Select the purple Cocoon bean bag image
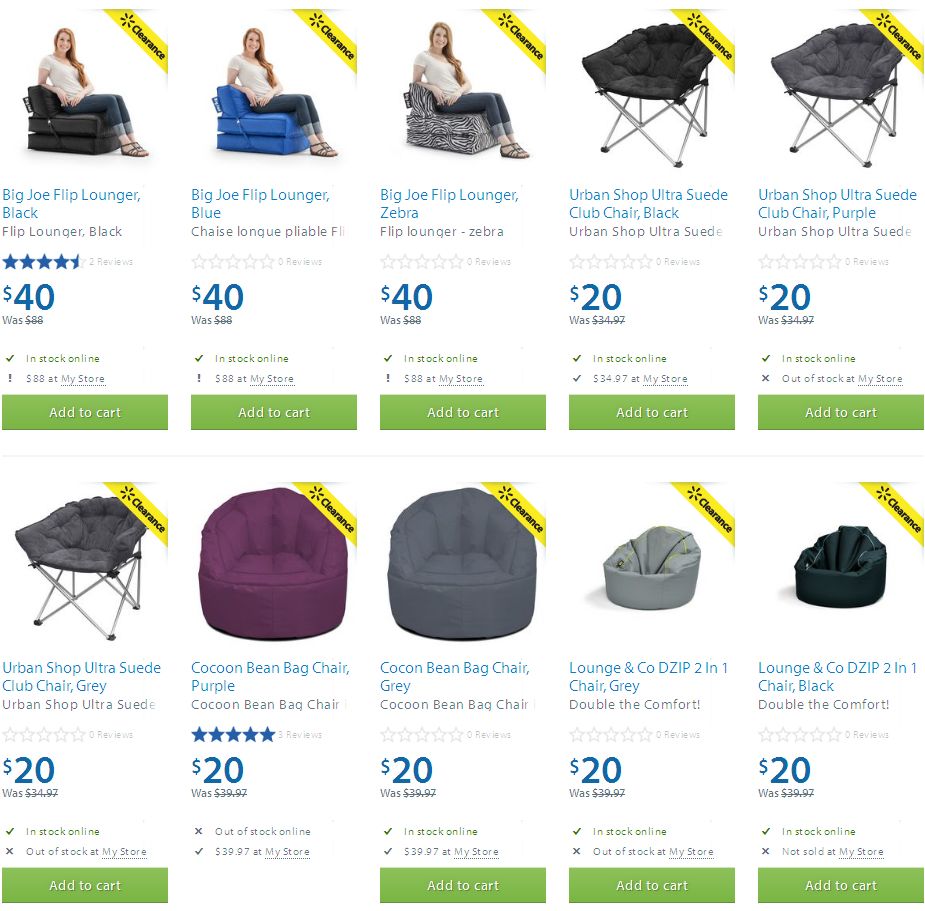Image resolution: width=925 pixels, height=911 pixels. pyautogui.click(x=273, y=563)
